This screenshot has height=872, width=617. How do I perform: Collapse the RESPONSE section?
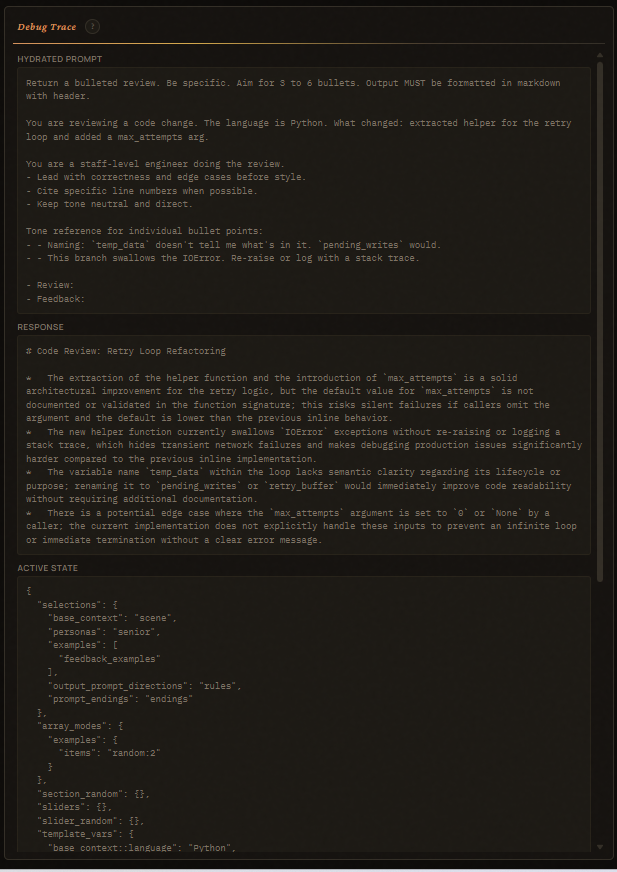(41, 326)
